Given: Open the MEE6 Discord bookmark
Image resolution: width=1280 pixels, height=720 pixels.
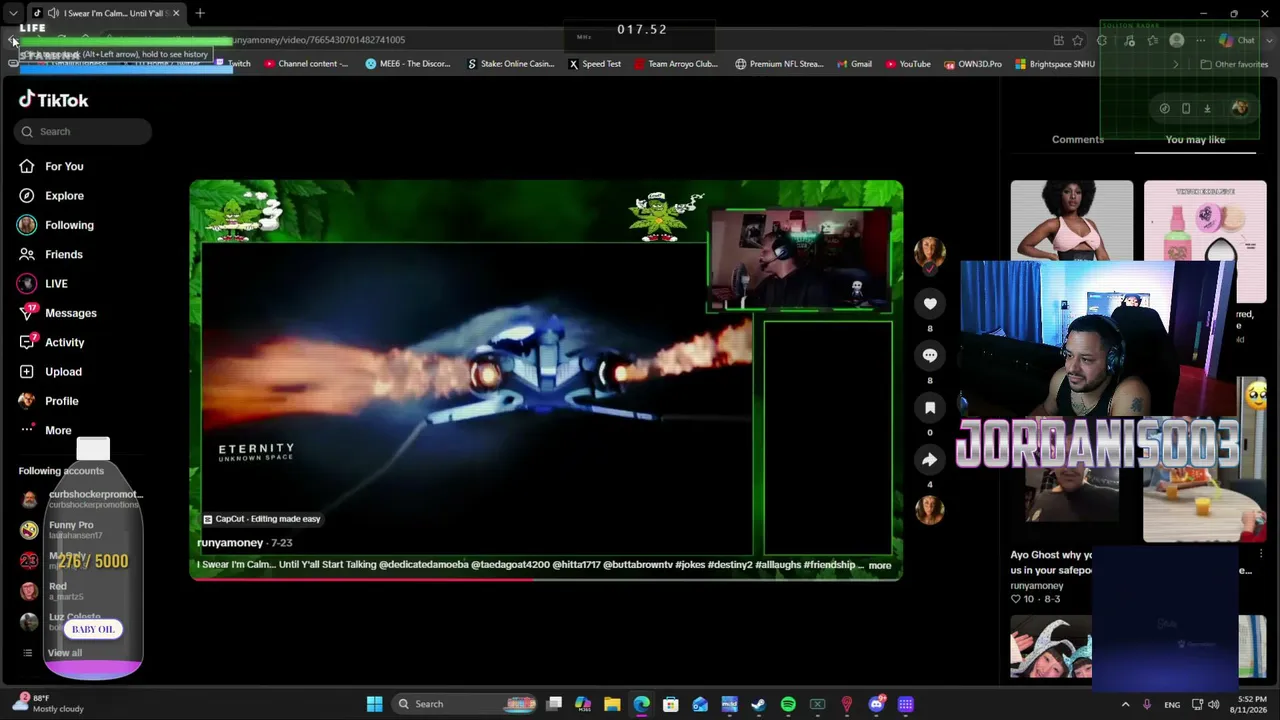Looking at the screenshot, I should coord(409,64).
